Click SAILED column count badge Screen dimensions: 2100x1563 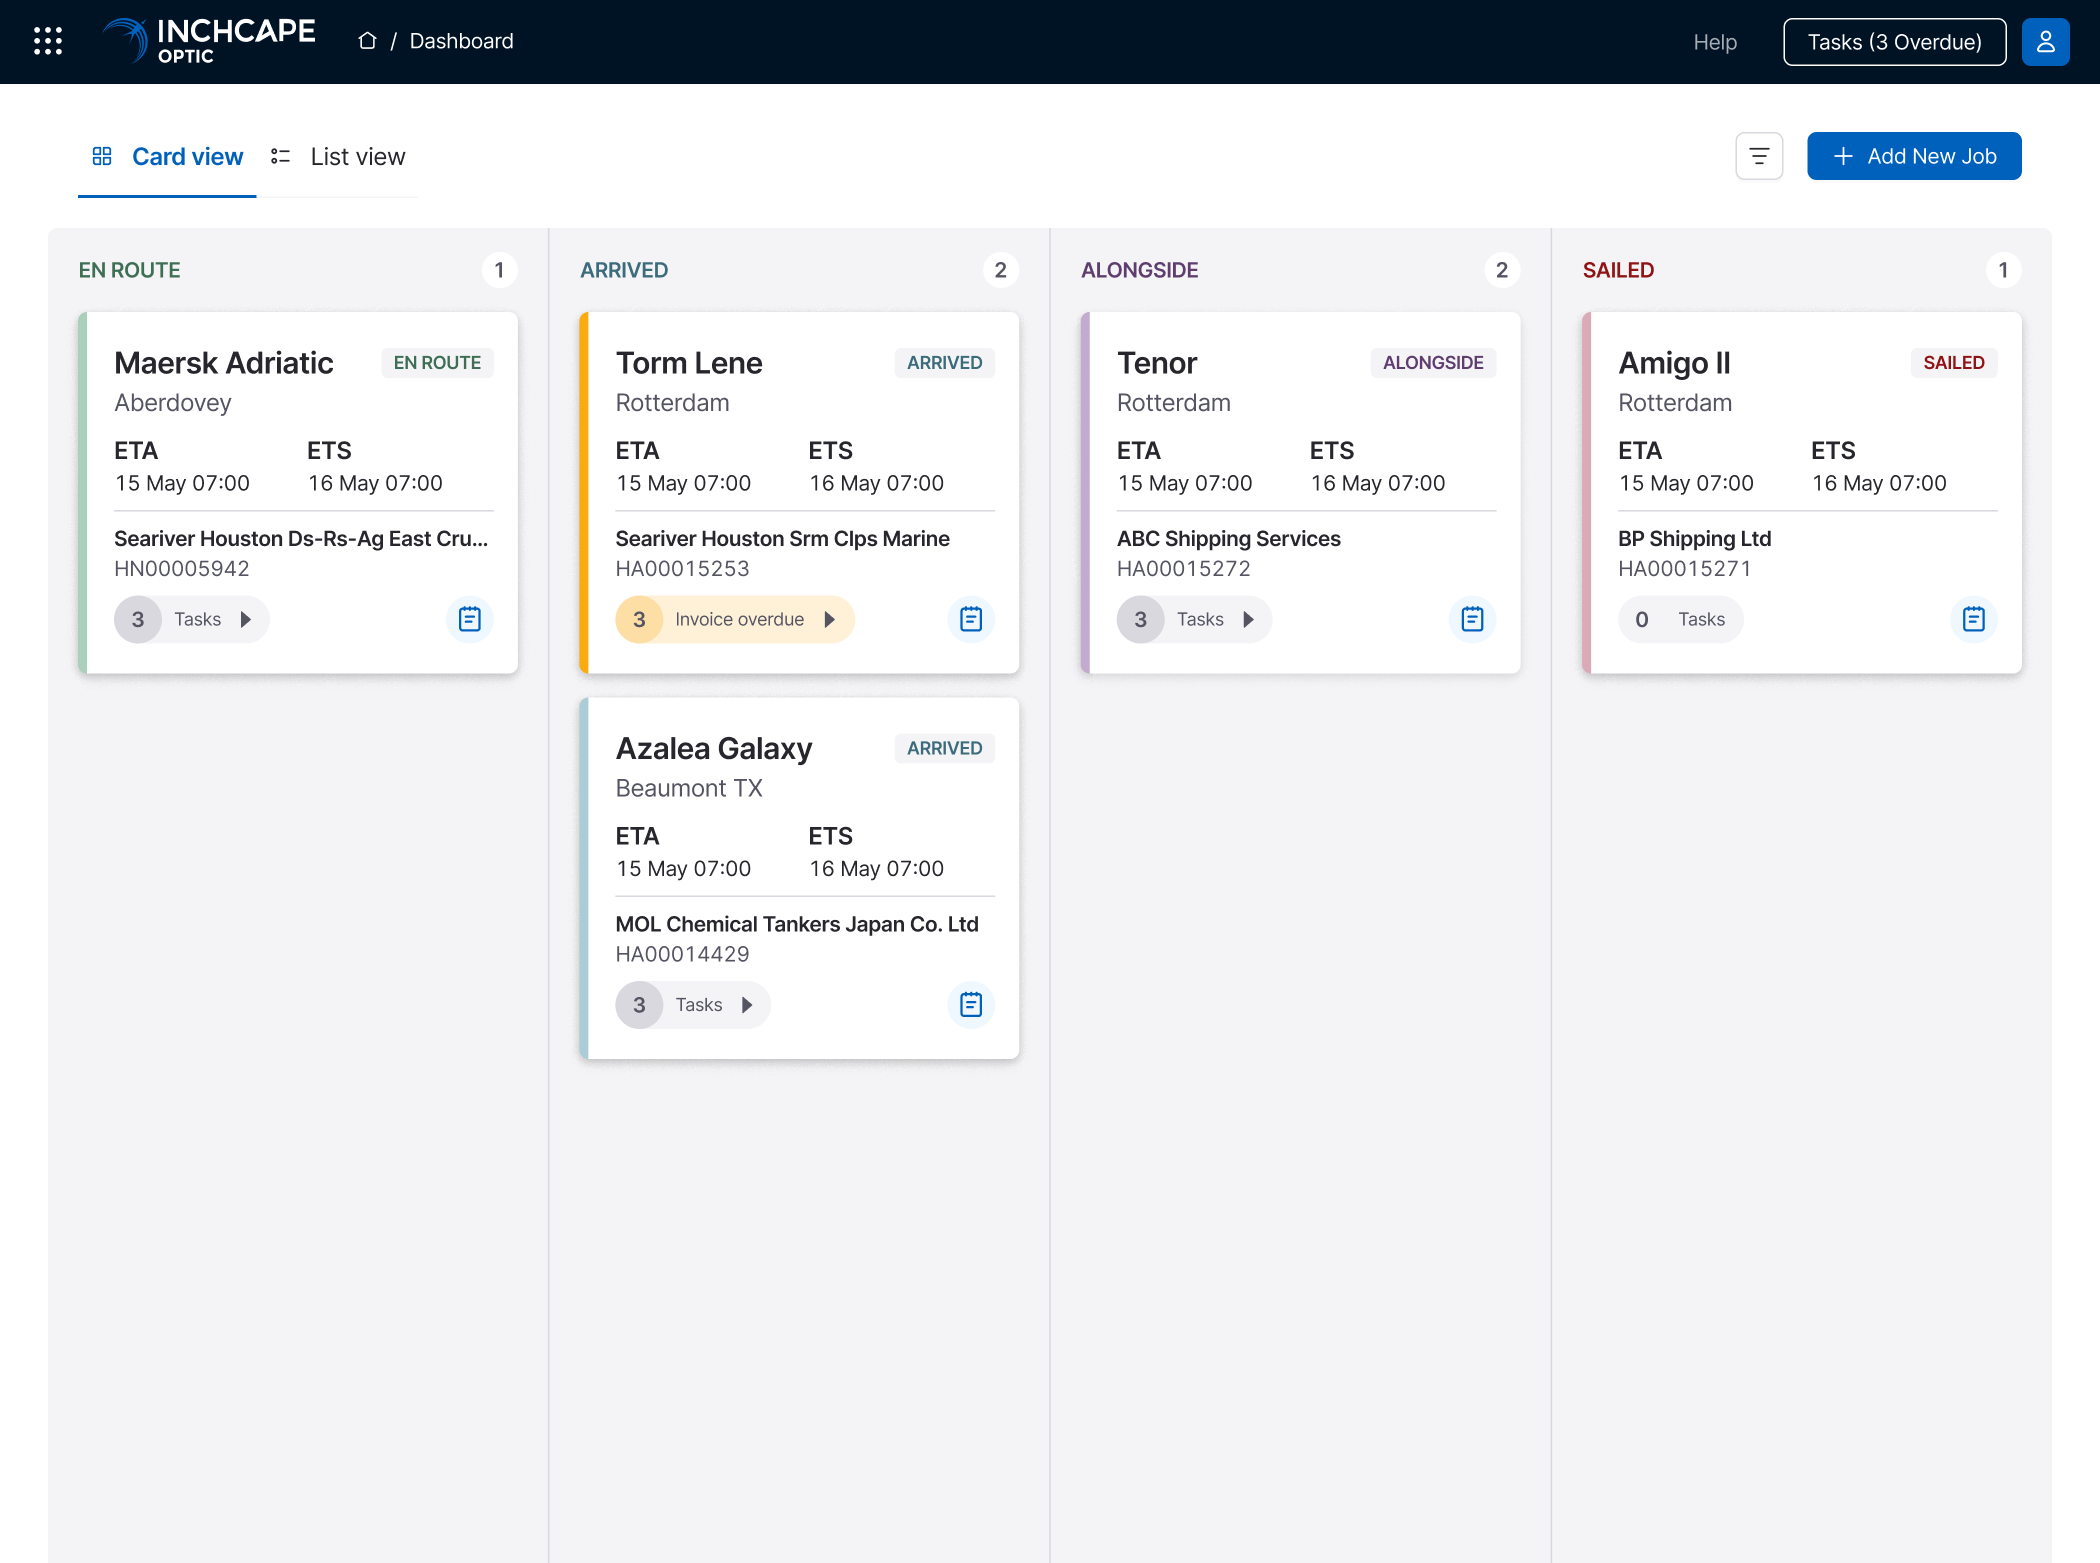pyautogui.click(x=2003, y=270)
